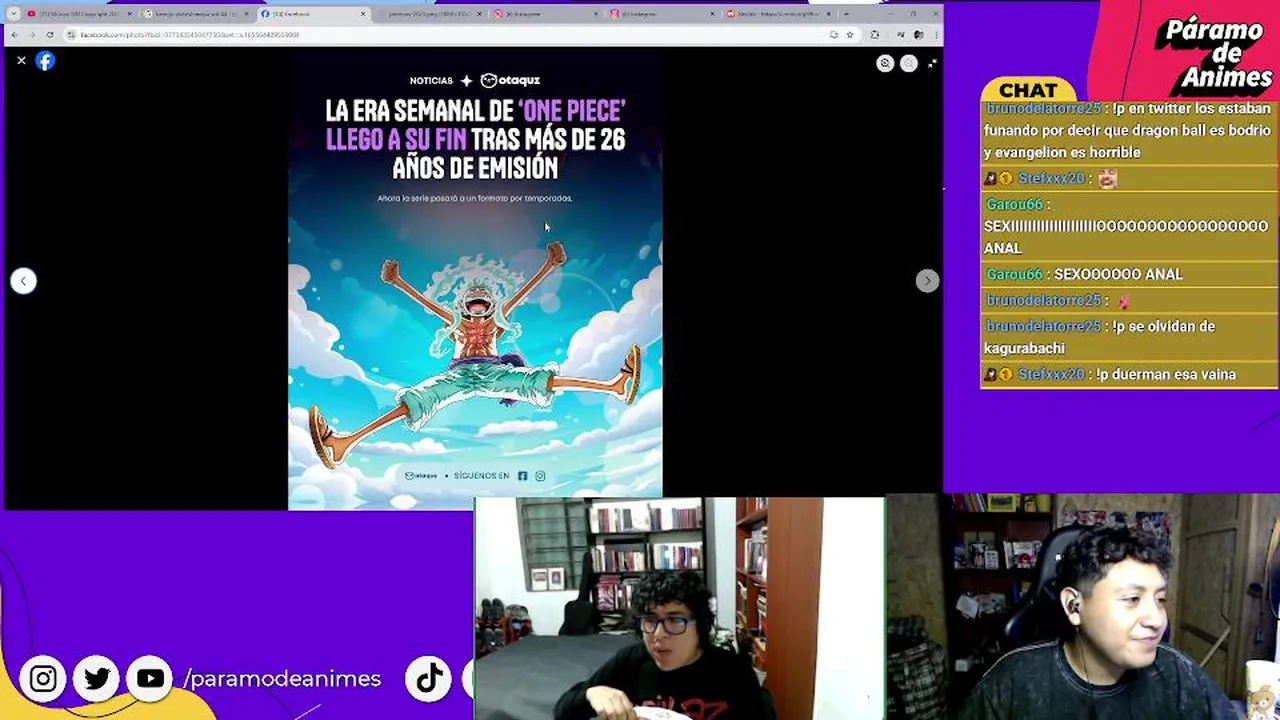Click the Facebook logo icon
Image resolution: width=1280 pixels, height=720 pixels.
pyautogui.click(x=45, y=61)
